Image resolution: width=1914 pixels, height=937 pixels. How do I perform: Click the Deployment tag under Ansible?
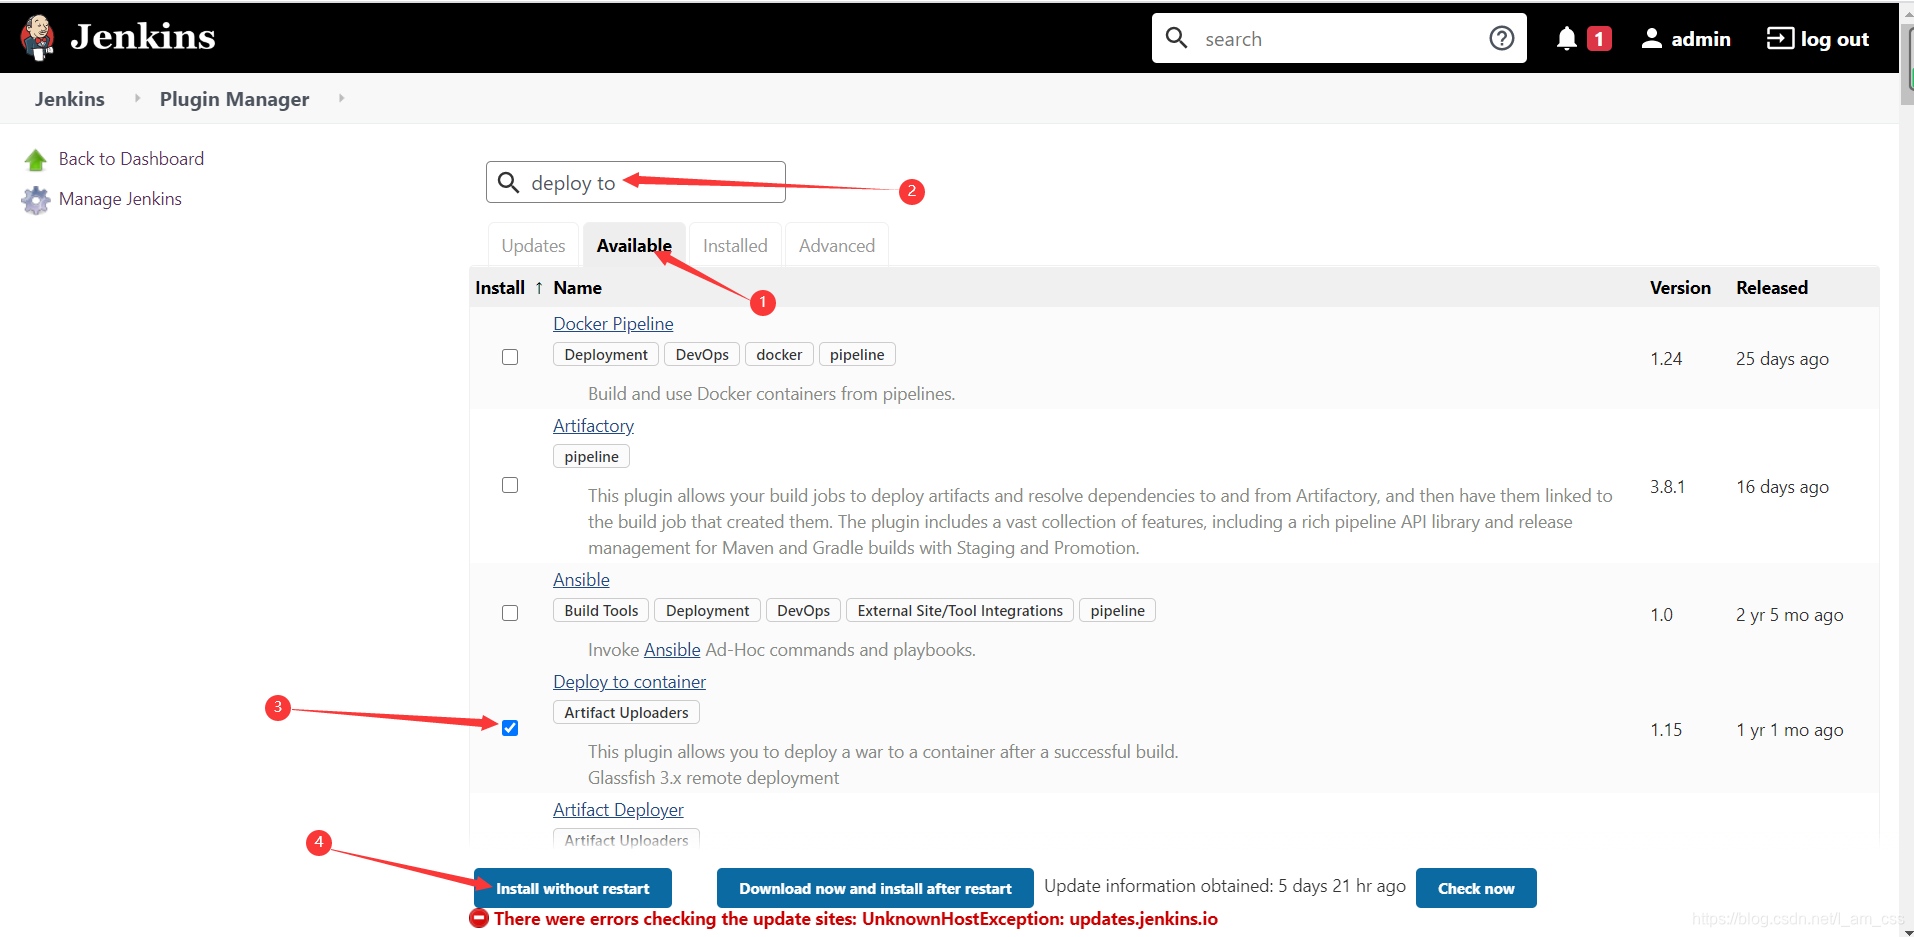point(708,611)
